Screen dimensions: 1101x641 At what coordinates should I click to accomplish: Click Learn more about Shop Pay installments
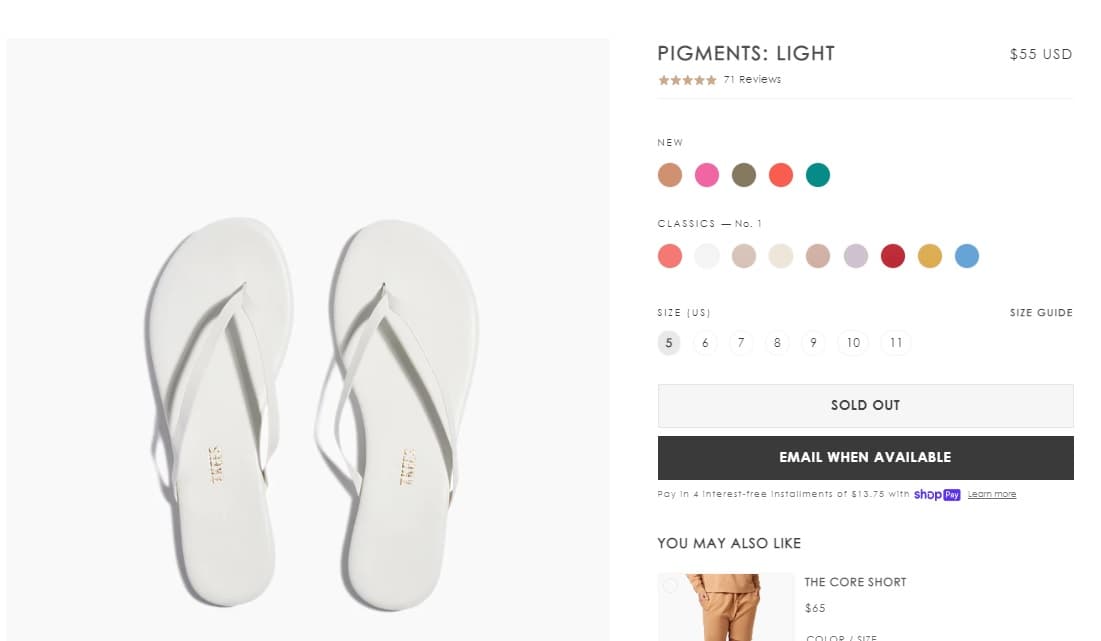pyautogui.click(x=992, y=493)
